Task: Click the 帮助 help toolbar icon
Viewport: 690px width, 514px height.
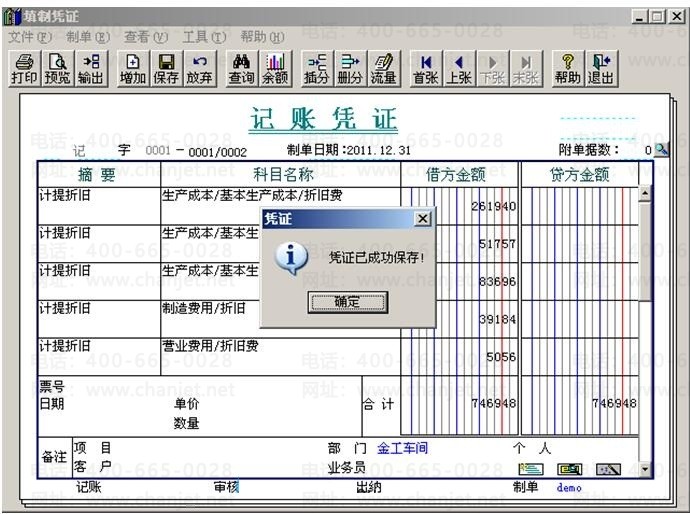Action: 568,69
